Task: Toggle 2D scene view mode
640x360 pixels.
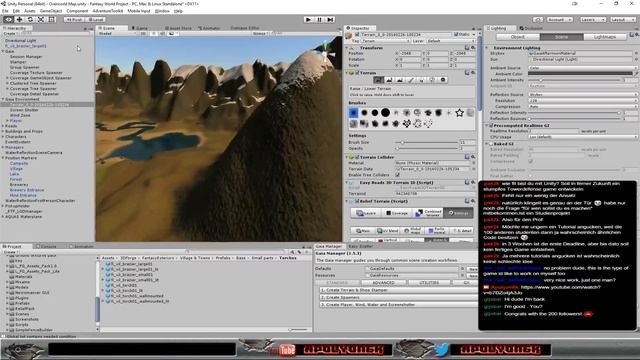Action: pyautogui.click(x=143, y=33)
